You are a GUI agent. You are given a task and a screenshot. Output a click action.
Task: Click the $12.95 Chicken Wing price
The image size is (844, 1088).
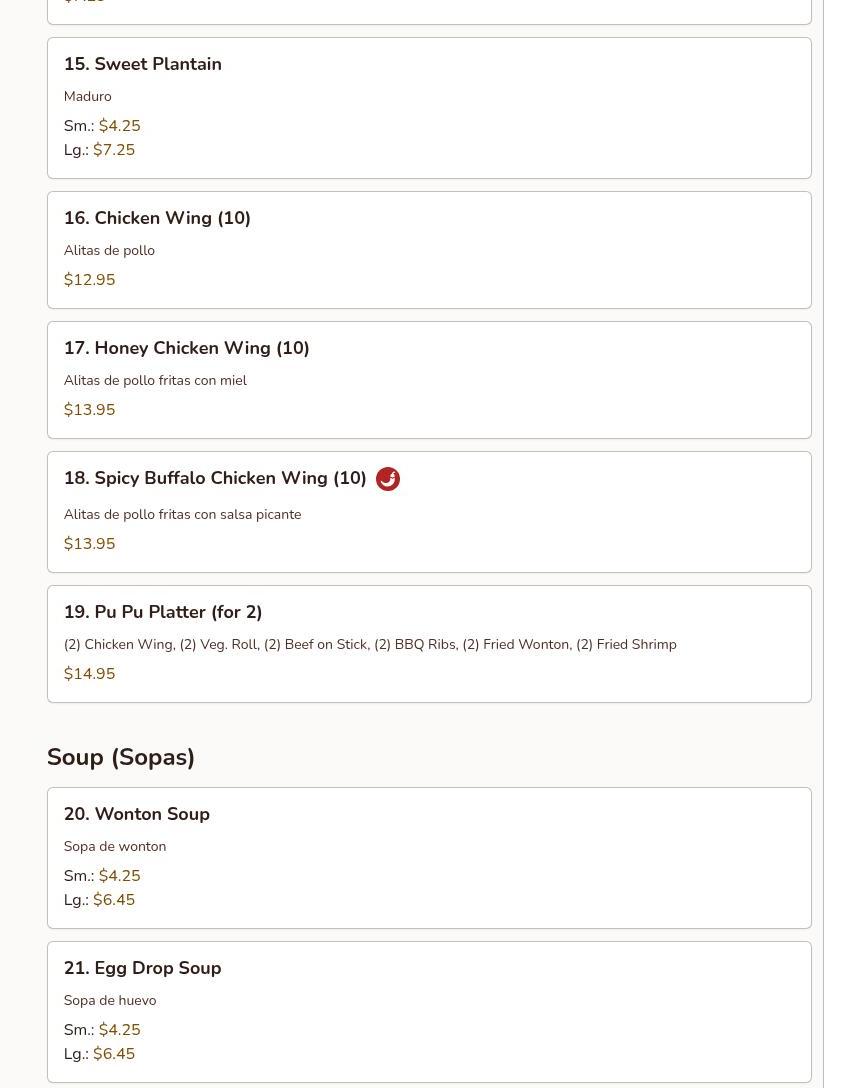tap(90, 280)
